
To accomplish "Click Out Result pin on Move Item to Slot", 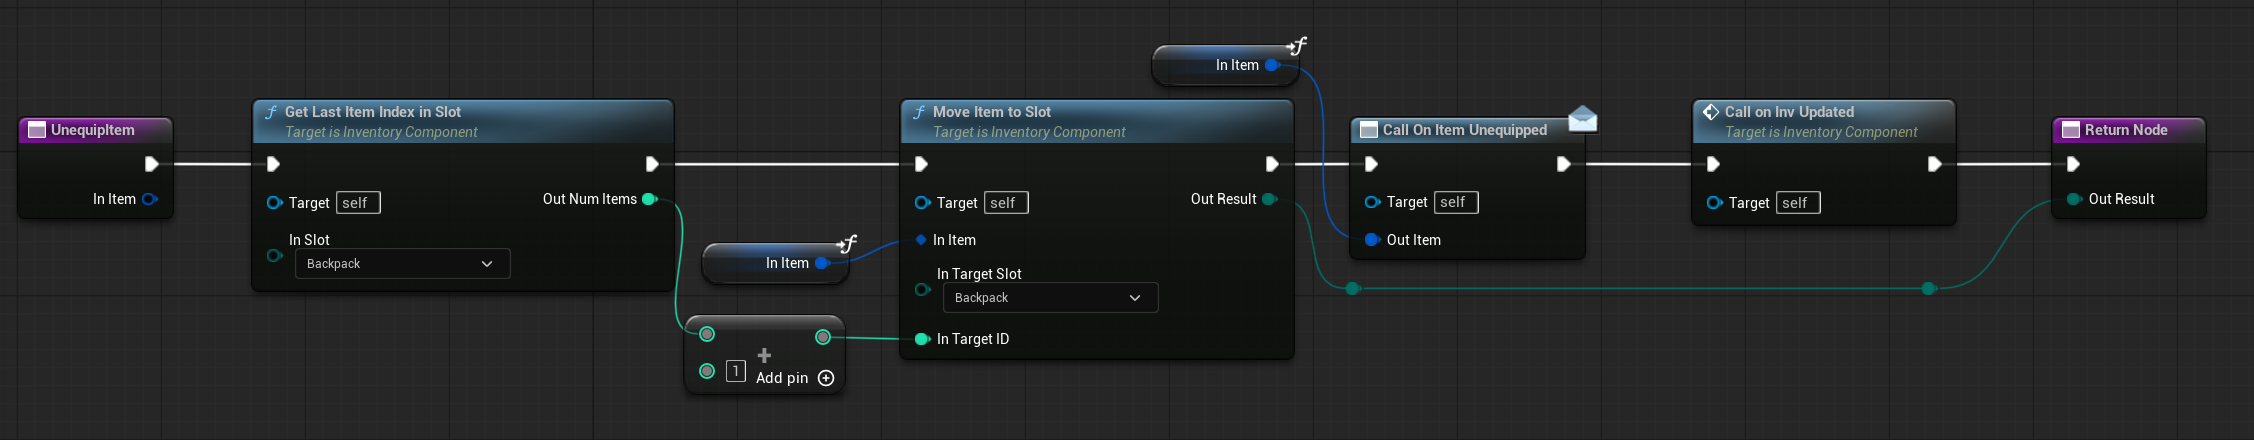I will (1269, 199).
